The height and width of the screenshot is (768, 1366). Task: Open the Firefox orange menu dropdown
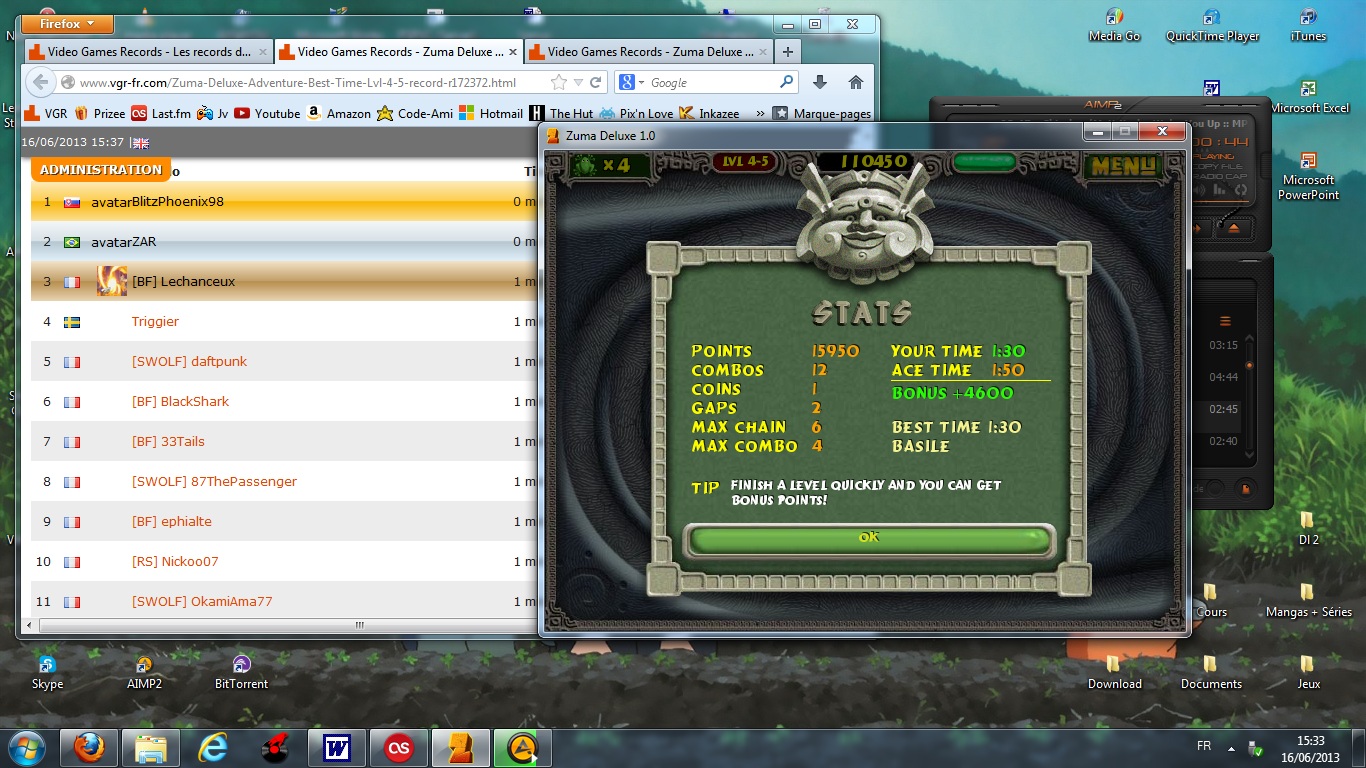pos(67,24)
